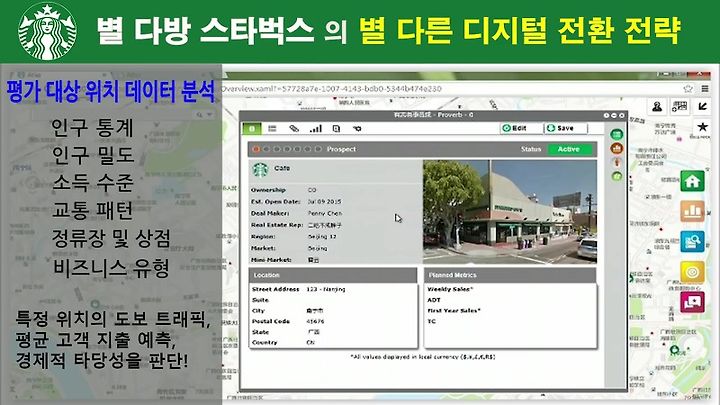Screen dimensions: 720x405
Task: Open the pink chat star tile
Action: [692, 302]
